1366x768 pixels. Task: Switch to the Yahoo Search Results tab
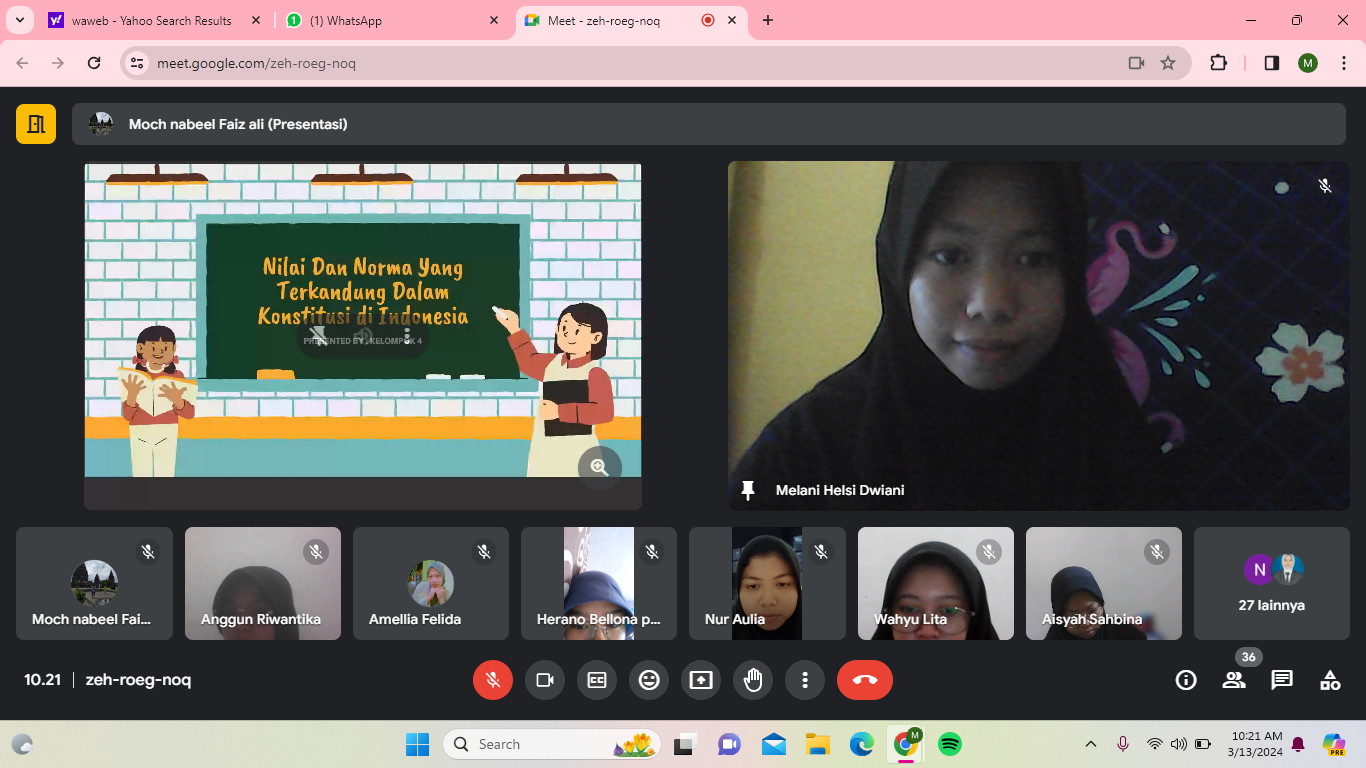click(150, 20)
